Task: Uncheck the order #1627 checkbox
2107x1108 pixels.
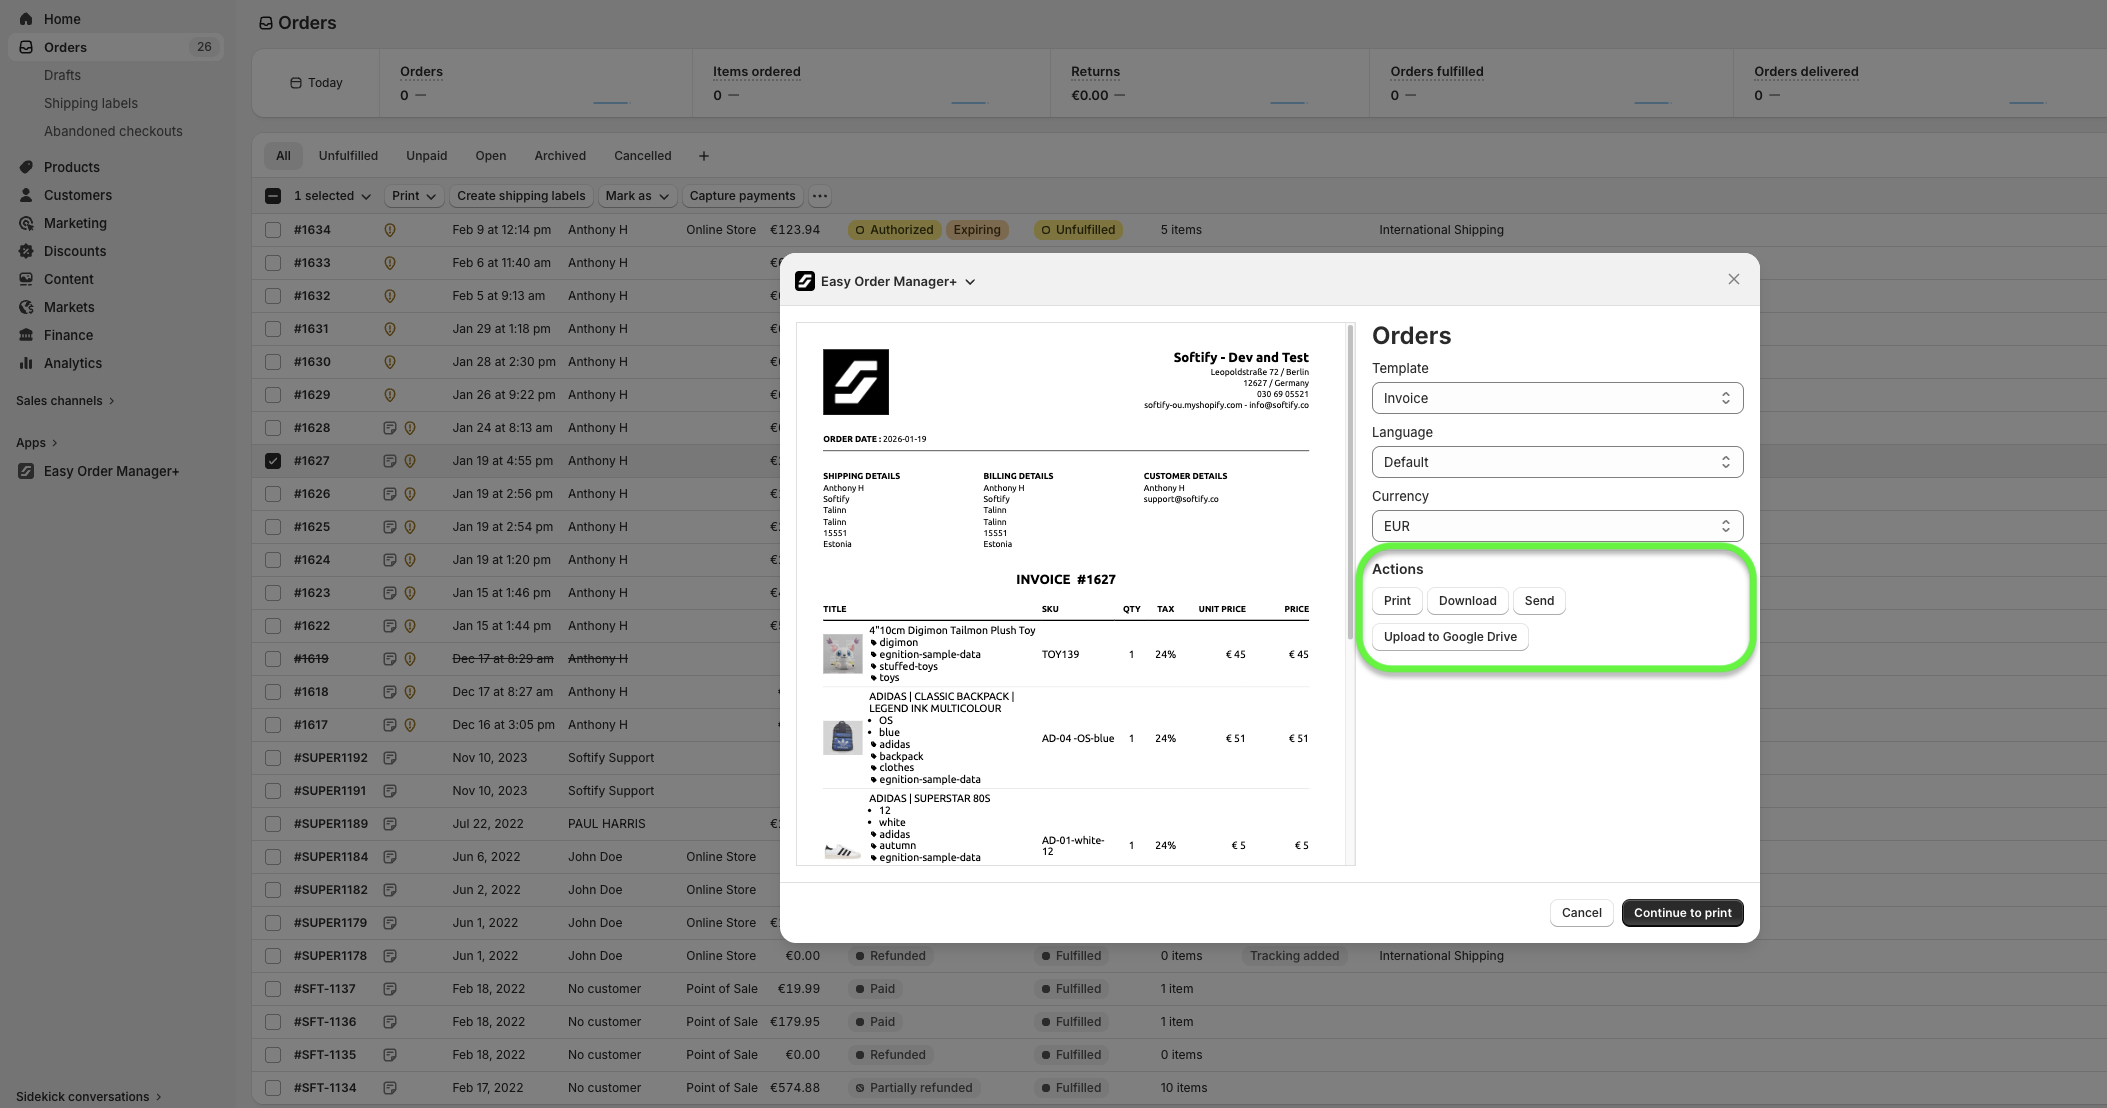Action: [x=273, y=461]
